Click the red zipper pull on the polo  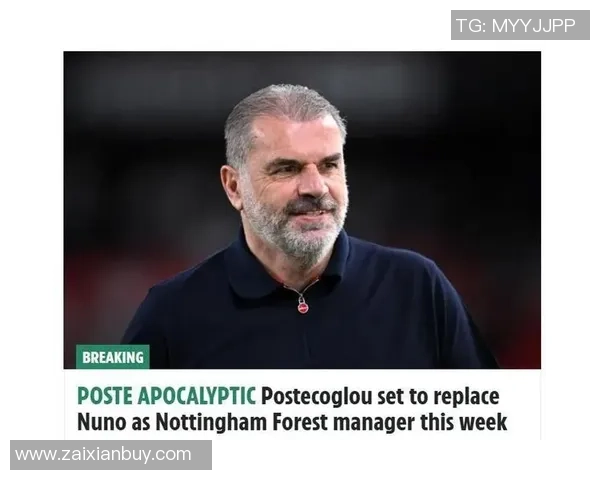coord(303,306)
